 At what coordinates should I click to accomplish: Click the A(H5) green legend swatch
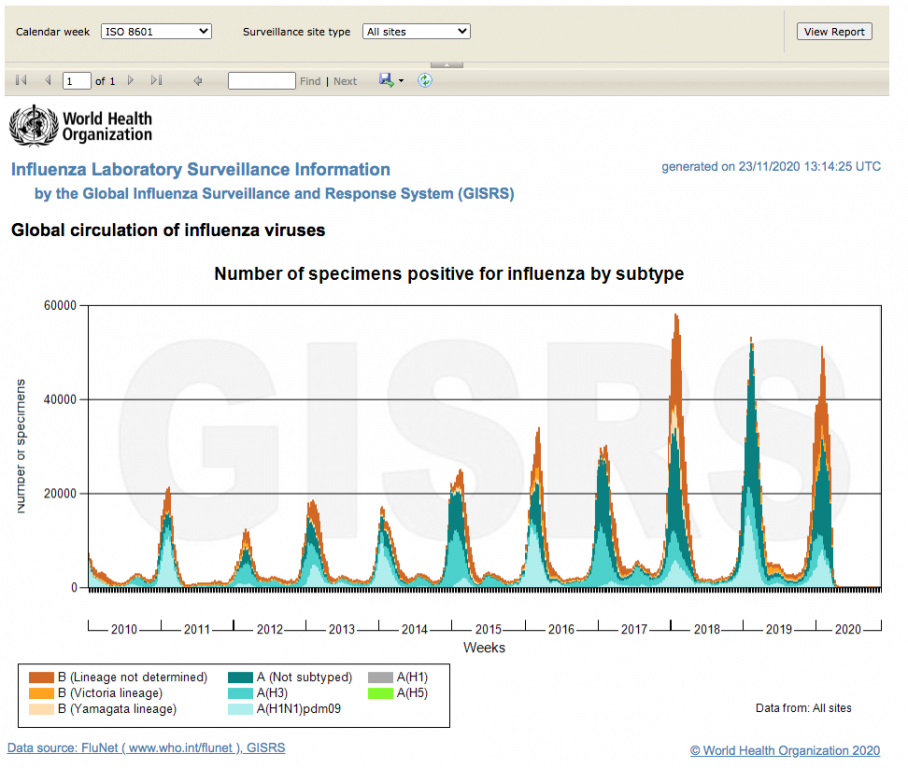(x=380, y=693)
